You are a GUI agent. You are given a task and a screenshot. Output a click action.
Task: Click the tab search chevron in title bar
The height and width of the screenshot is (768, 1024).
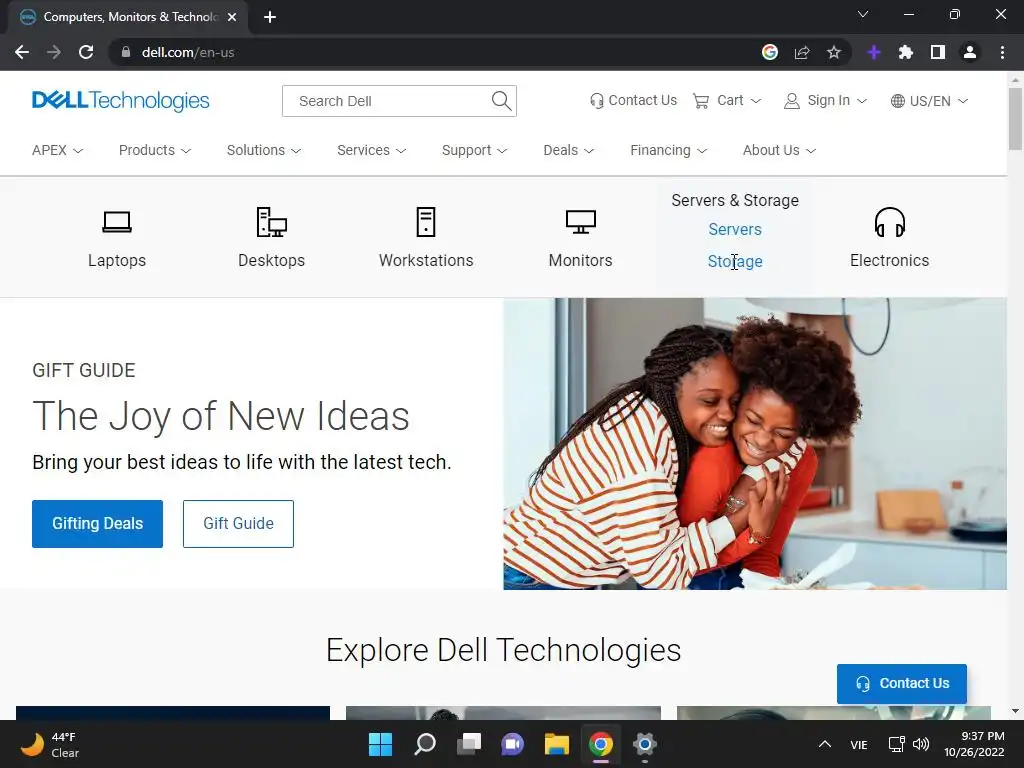click(x=863, y=14)
